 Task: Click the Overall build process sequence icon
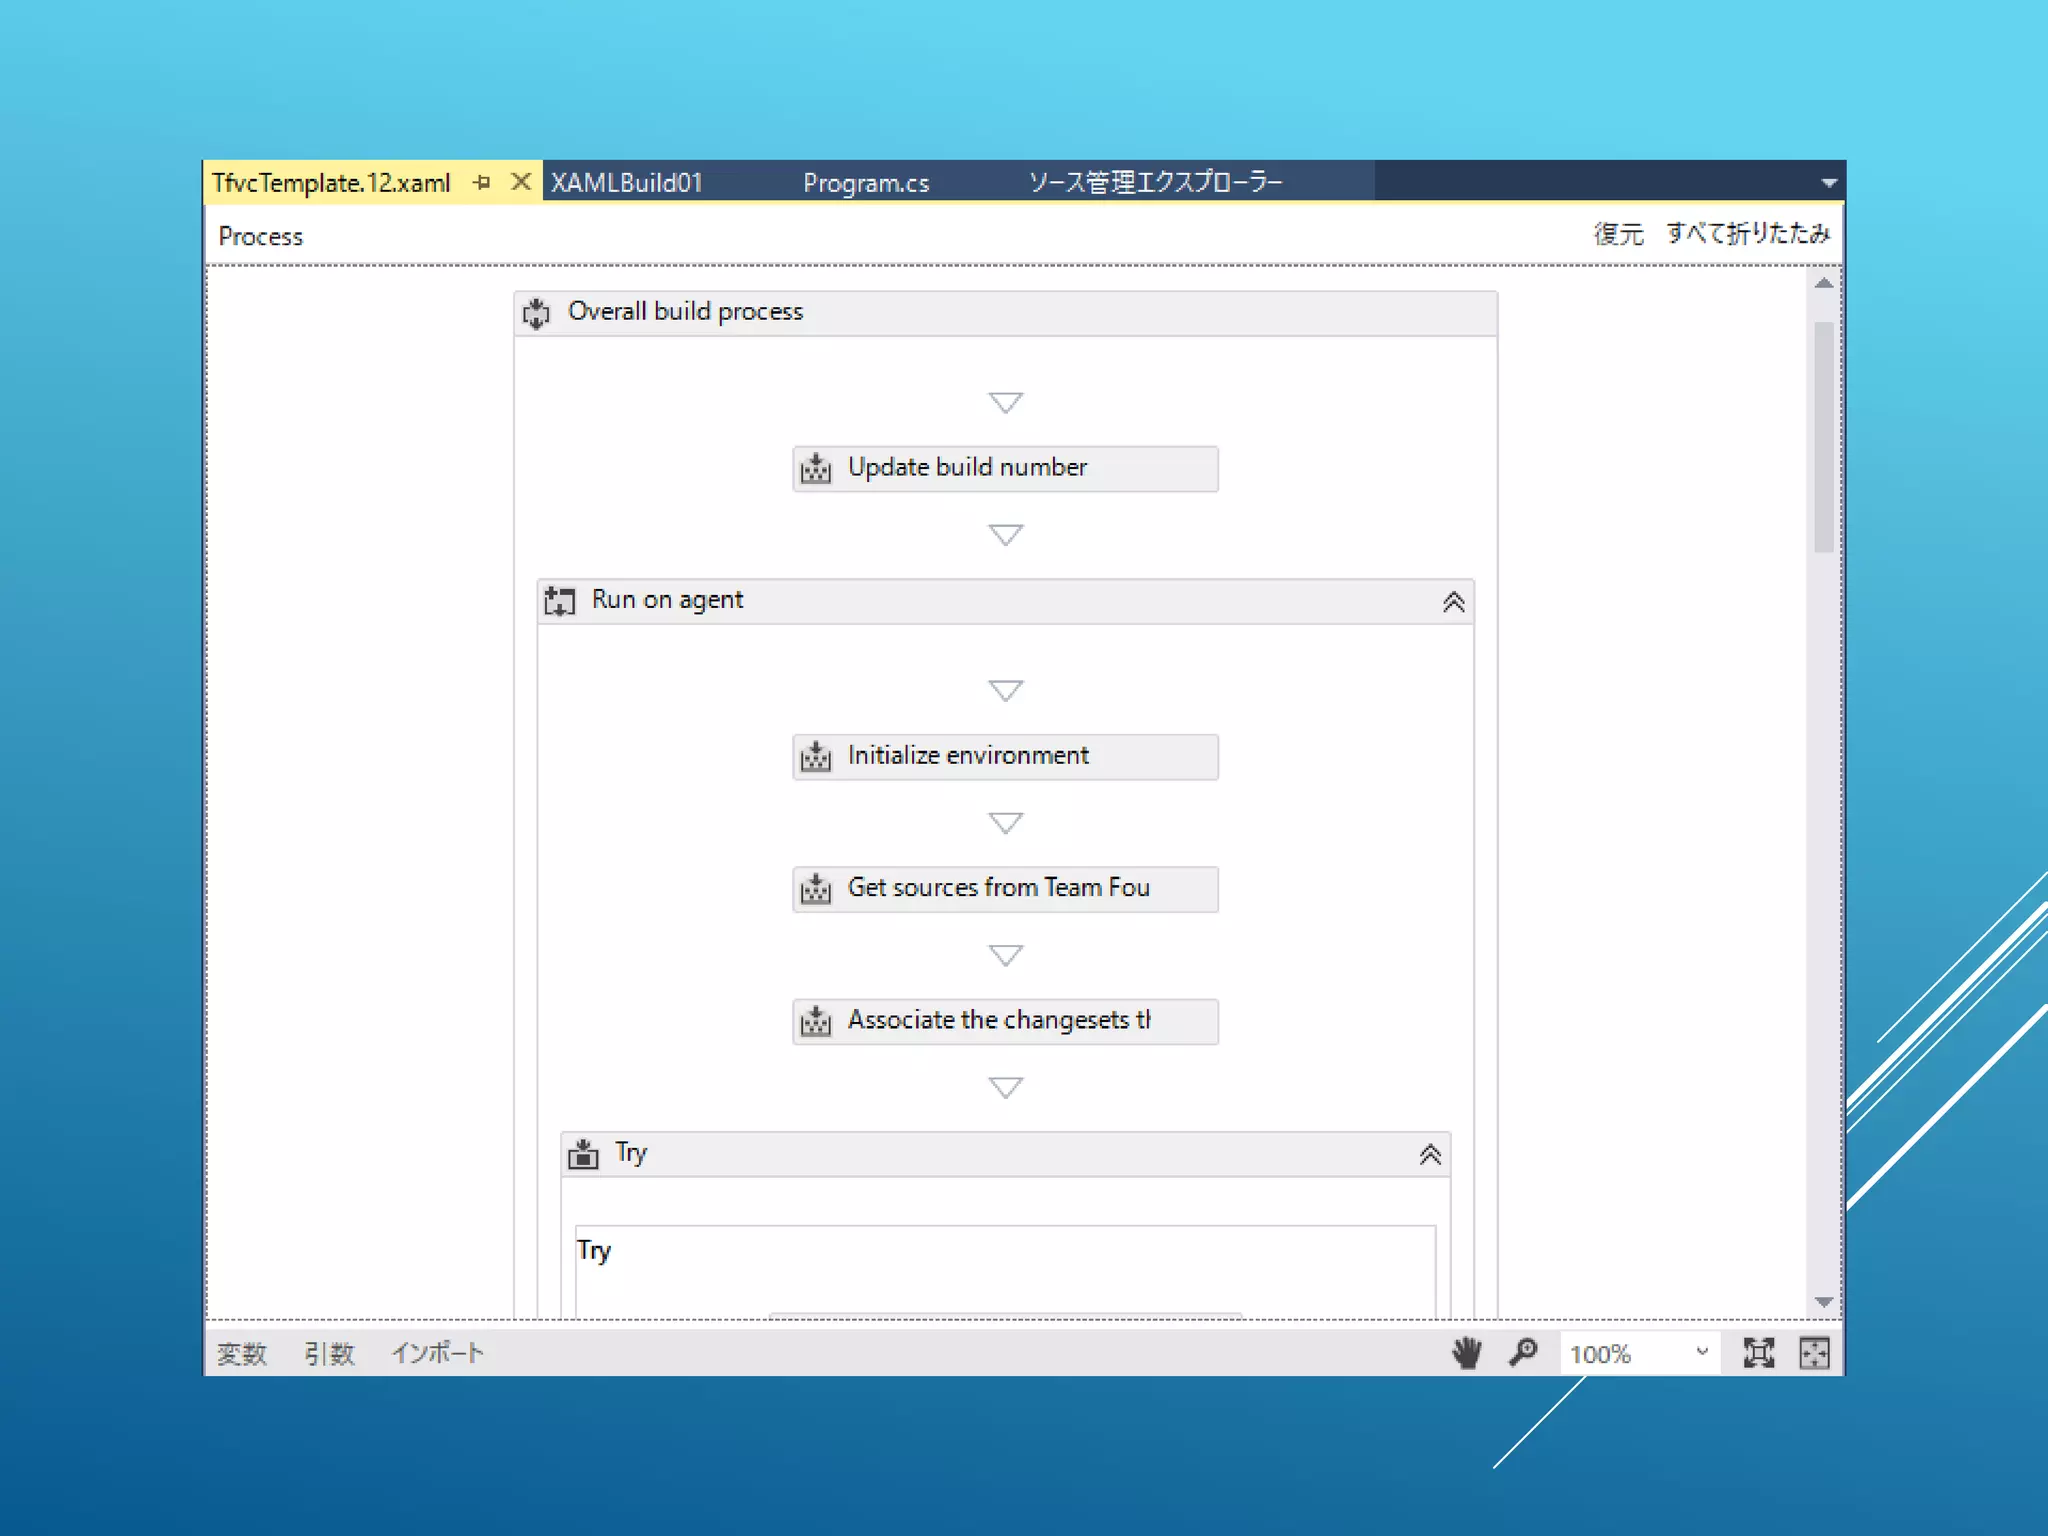(x=537, y=313)
